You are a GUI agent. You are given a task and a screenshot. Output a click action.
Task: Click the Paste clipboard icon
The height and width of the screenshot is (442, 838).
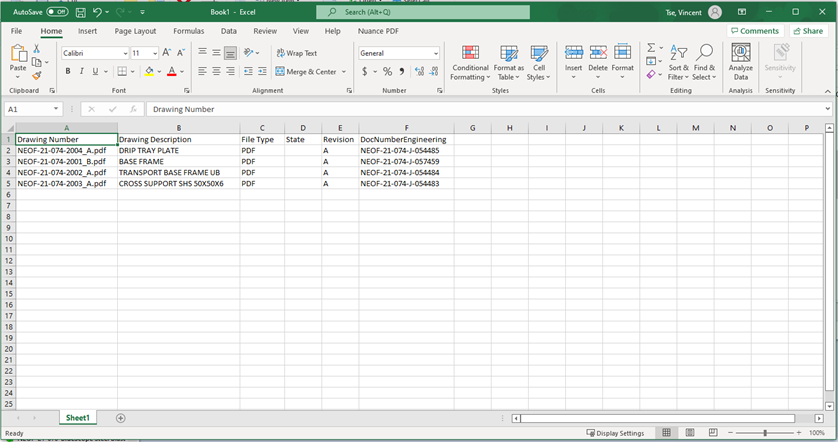(x=18, y=53)
